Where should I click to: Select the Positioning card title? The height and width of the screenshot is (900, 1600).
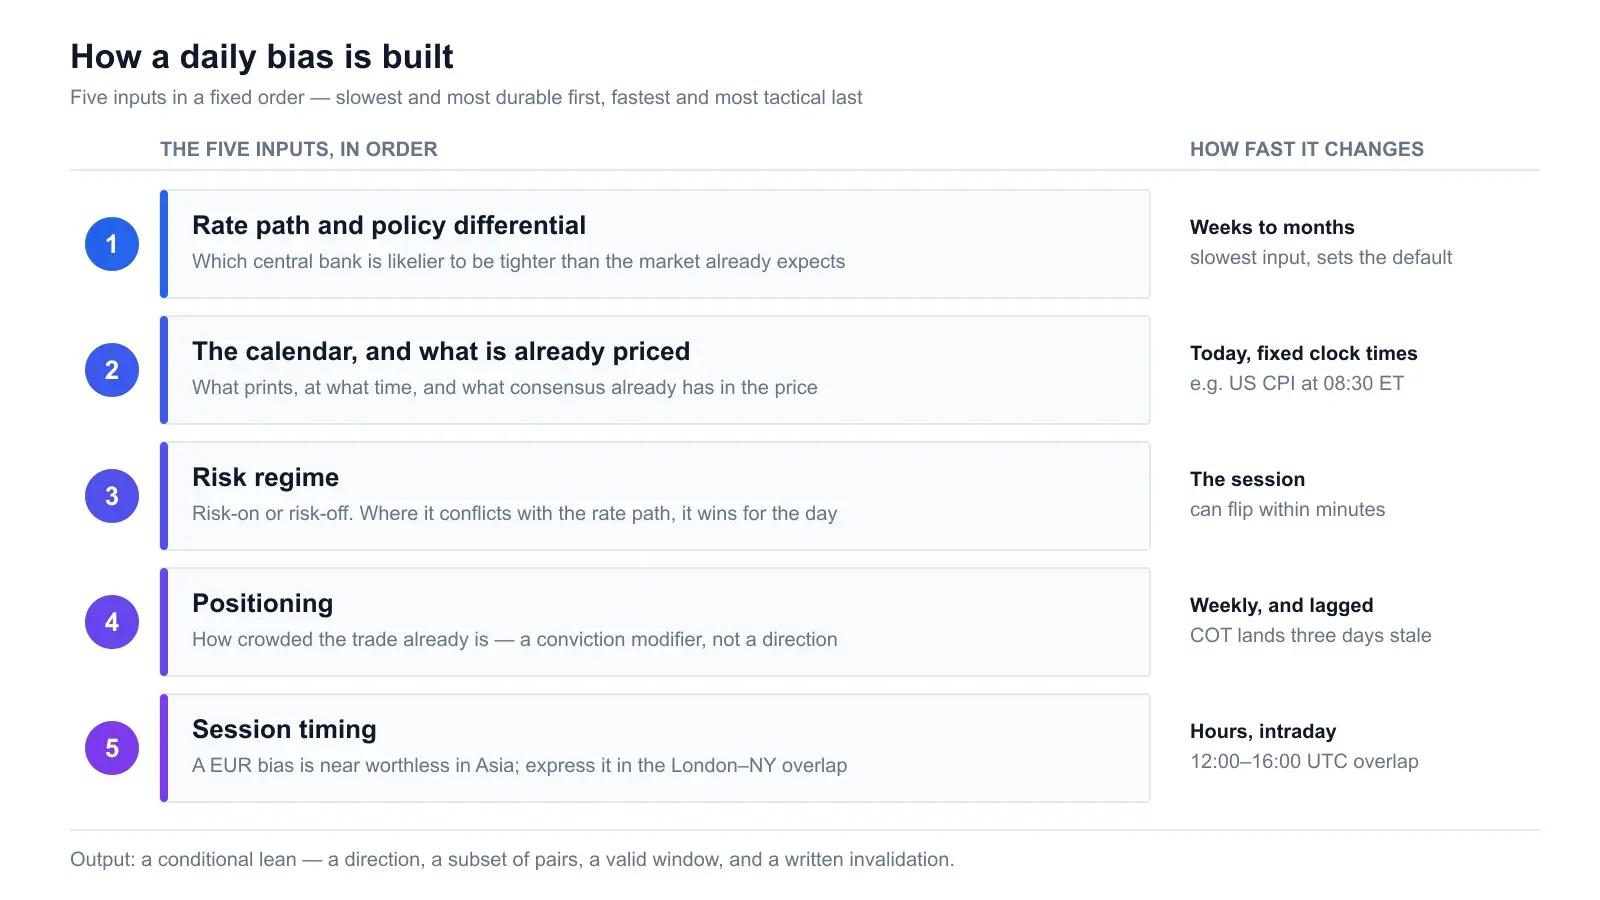tap(263, 604)
